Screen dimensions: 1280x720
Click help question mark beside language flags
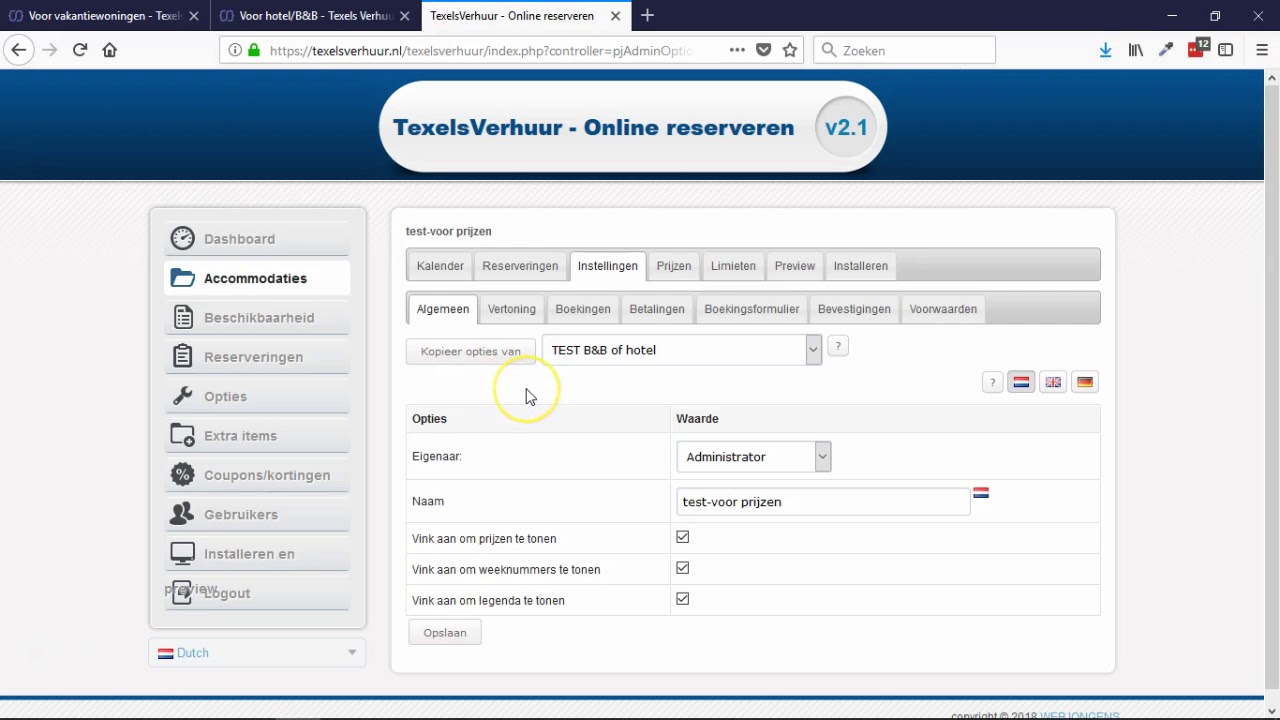(x=992, y=382)
